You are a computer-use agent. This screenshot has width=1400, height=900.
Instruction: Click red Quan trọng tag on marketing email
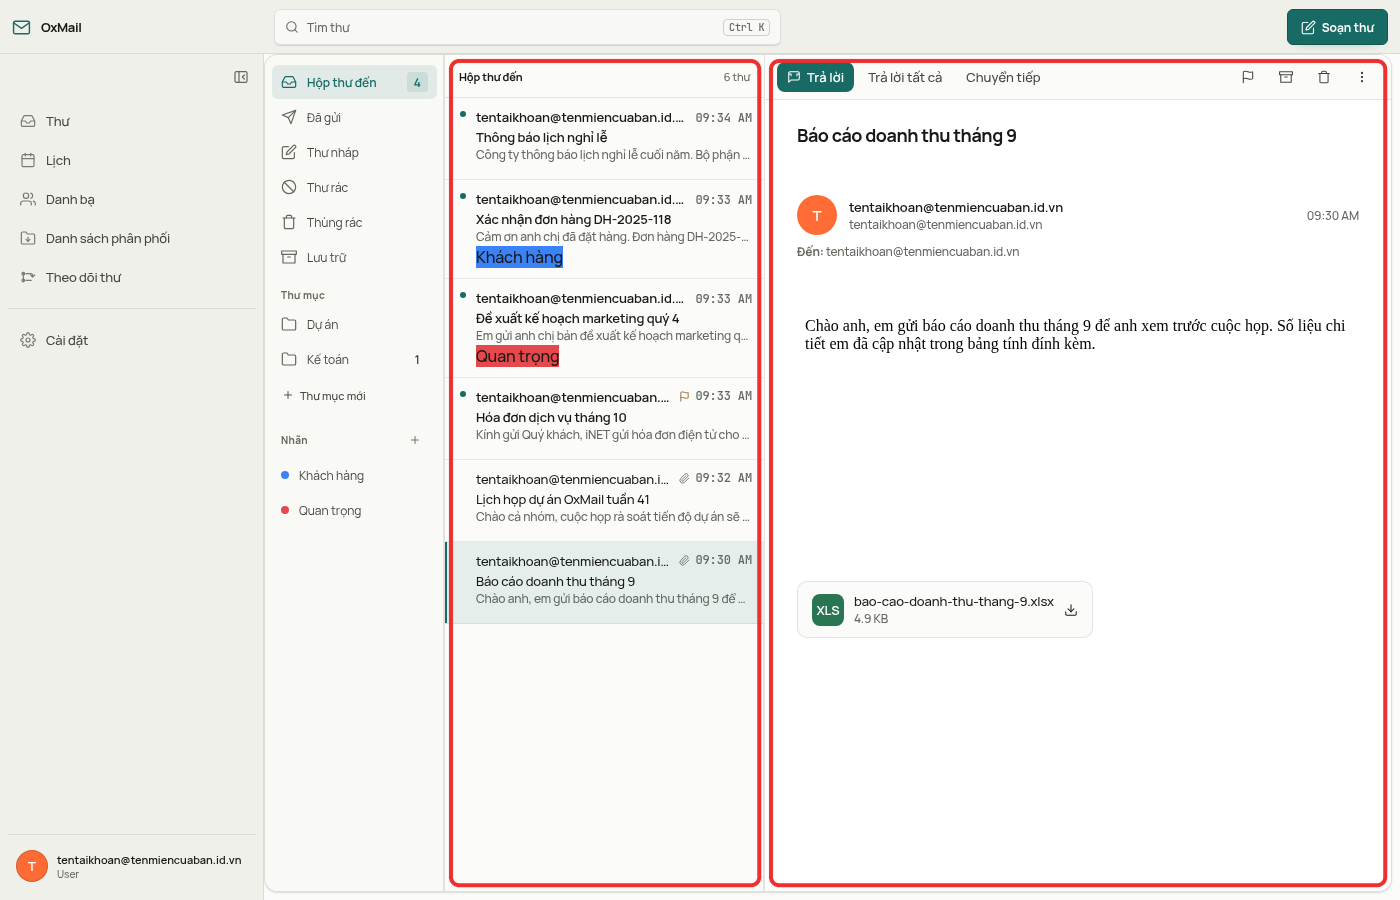tap(517, 356)
